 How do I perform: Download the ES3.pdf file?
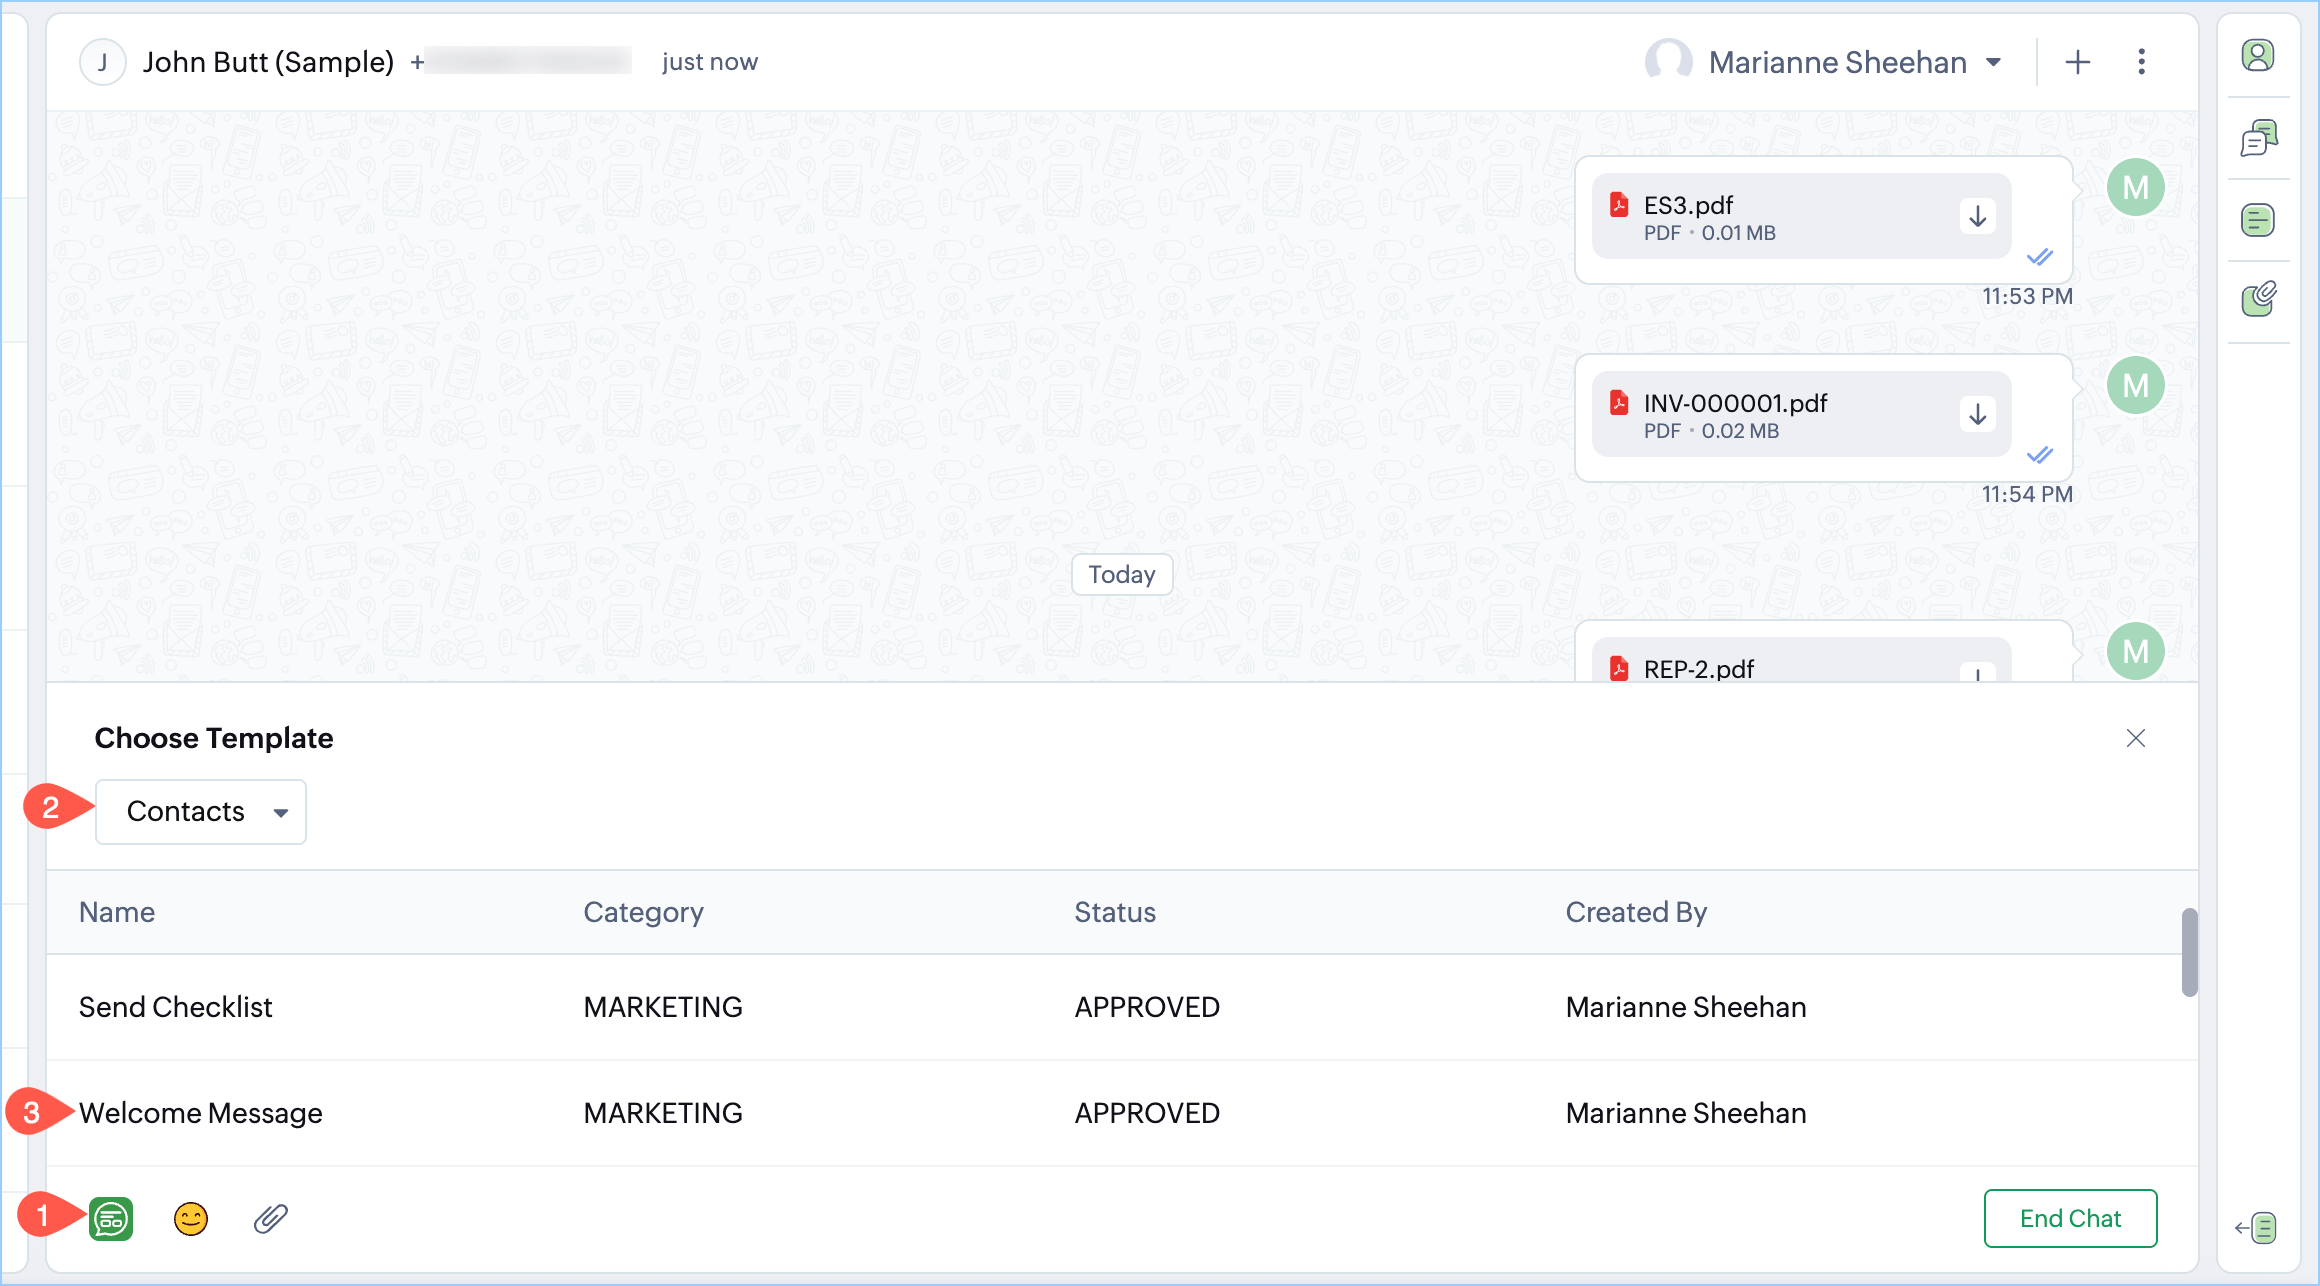pos(1977,217)
